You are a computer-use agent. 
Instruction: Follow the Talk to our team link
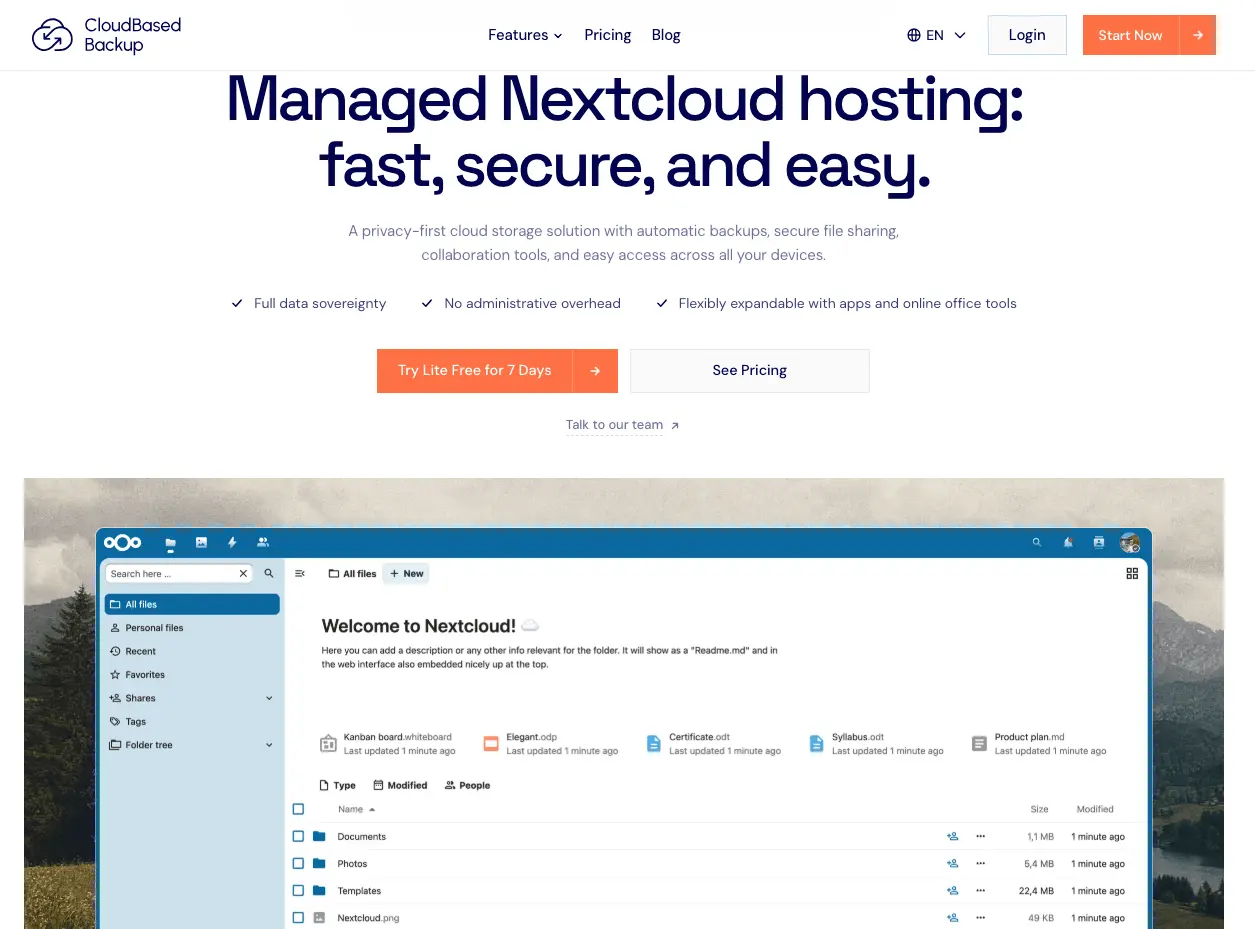[x=622, y=425]
